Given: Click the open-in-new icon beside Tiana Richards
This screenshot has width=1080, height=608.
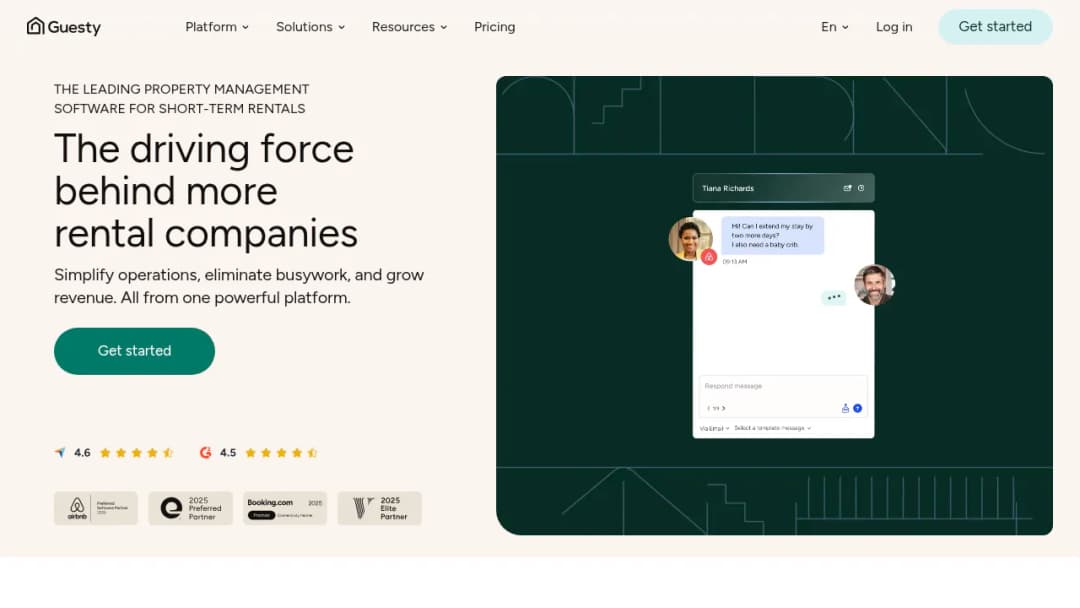Looking at the screenshot, I should [x=847, y=188].
